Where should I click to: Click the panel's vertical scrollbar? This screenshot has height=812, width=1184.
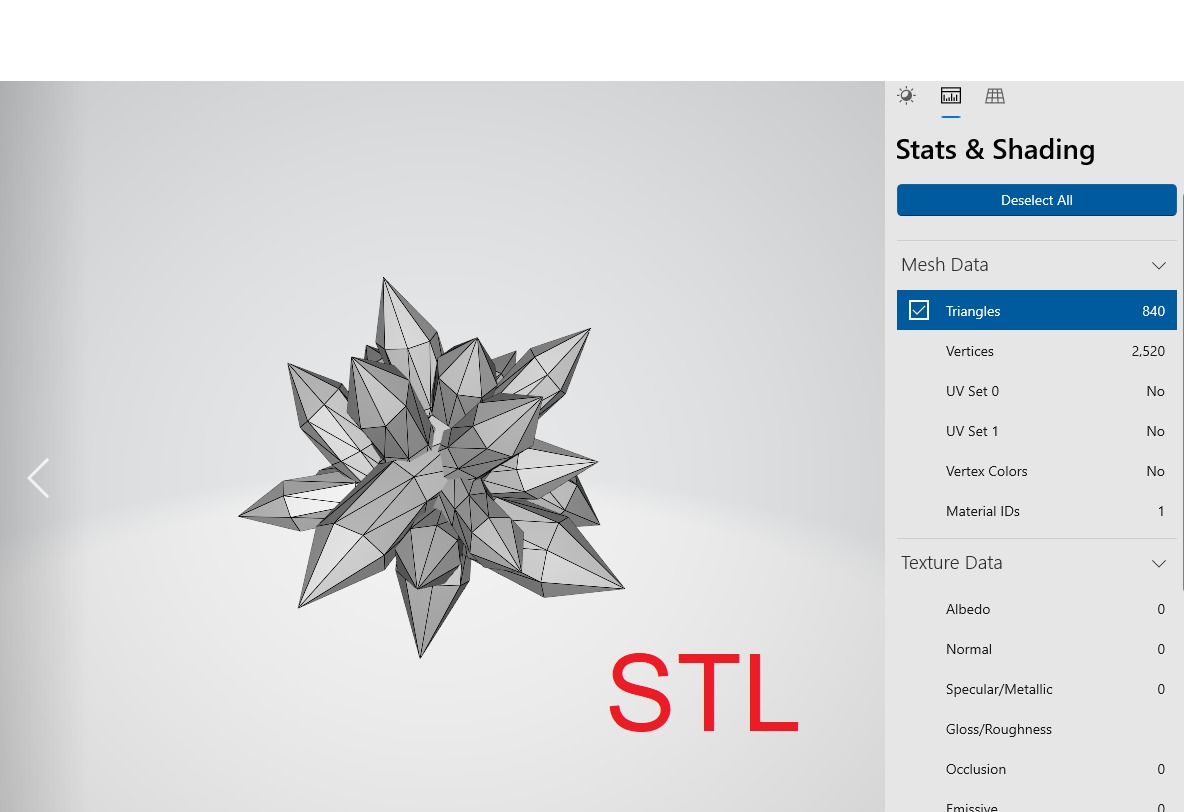tap(1182, 393)
